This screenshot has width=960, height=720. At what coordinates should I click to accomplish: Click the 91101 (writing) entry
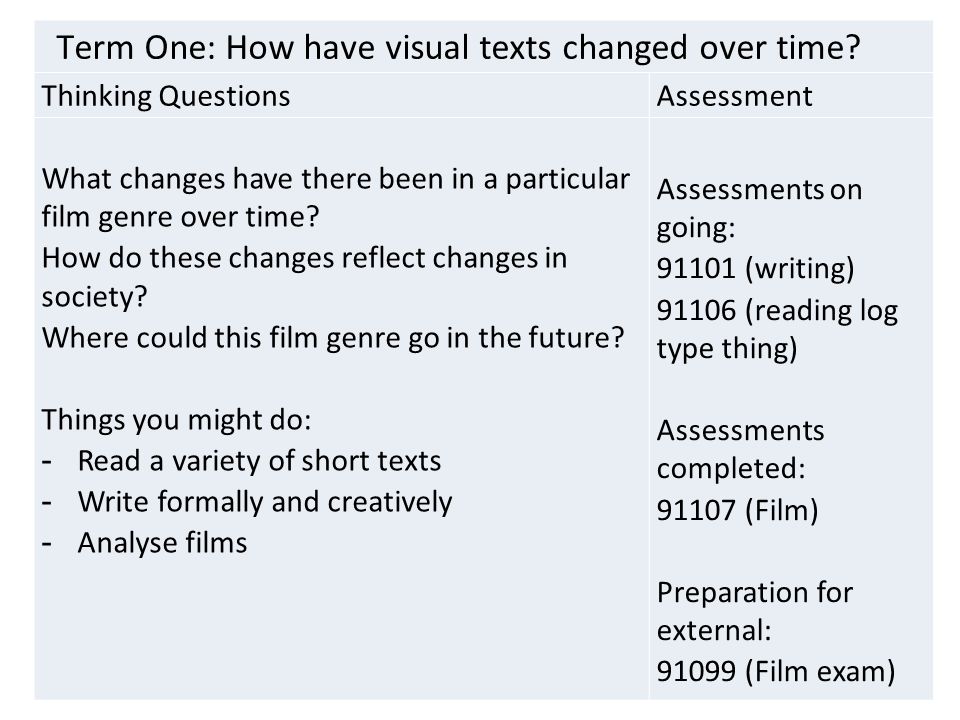755,268
